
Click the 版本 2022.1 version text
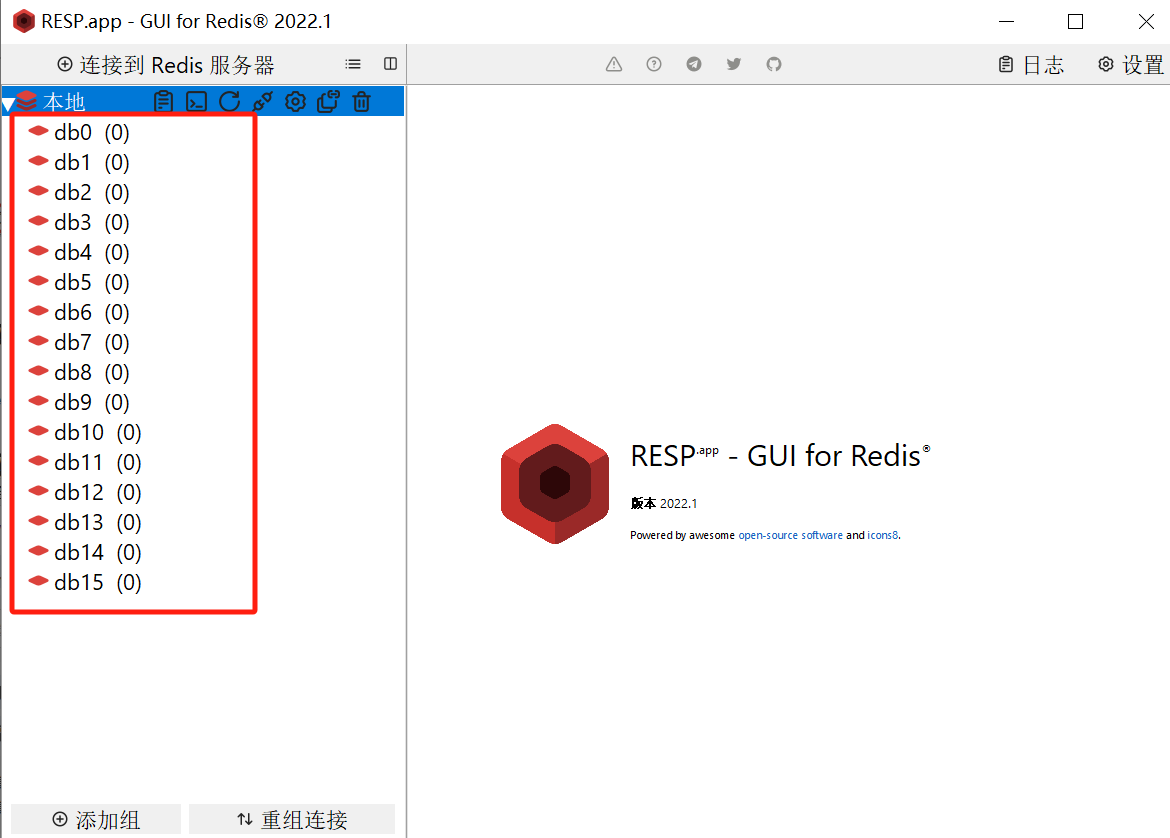(663, 504)
